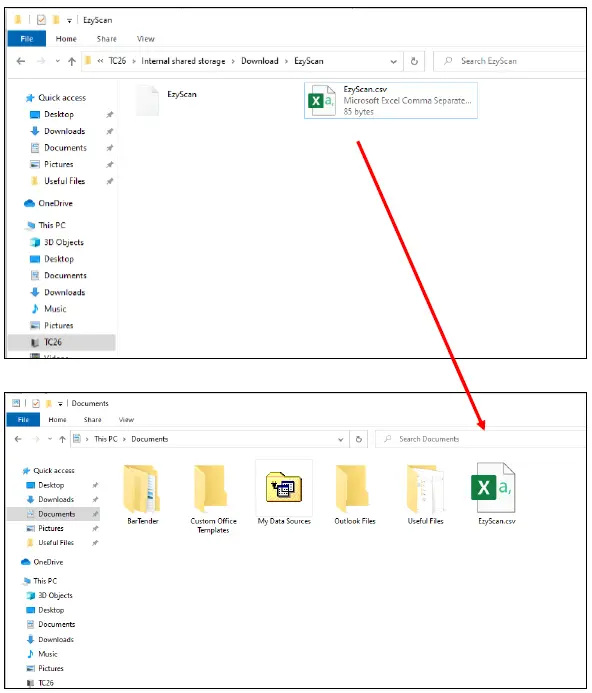Expand address bar dropdown in Documents window

tap(341, 439)
